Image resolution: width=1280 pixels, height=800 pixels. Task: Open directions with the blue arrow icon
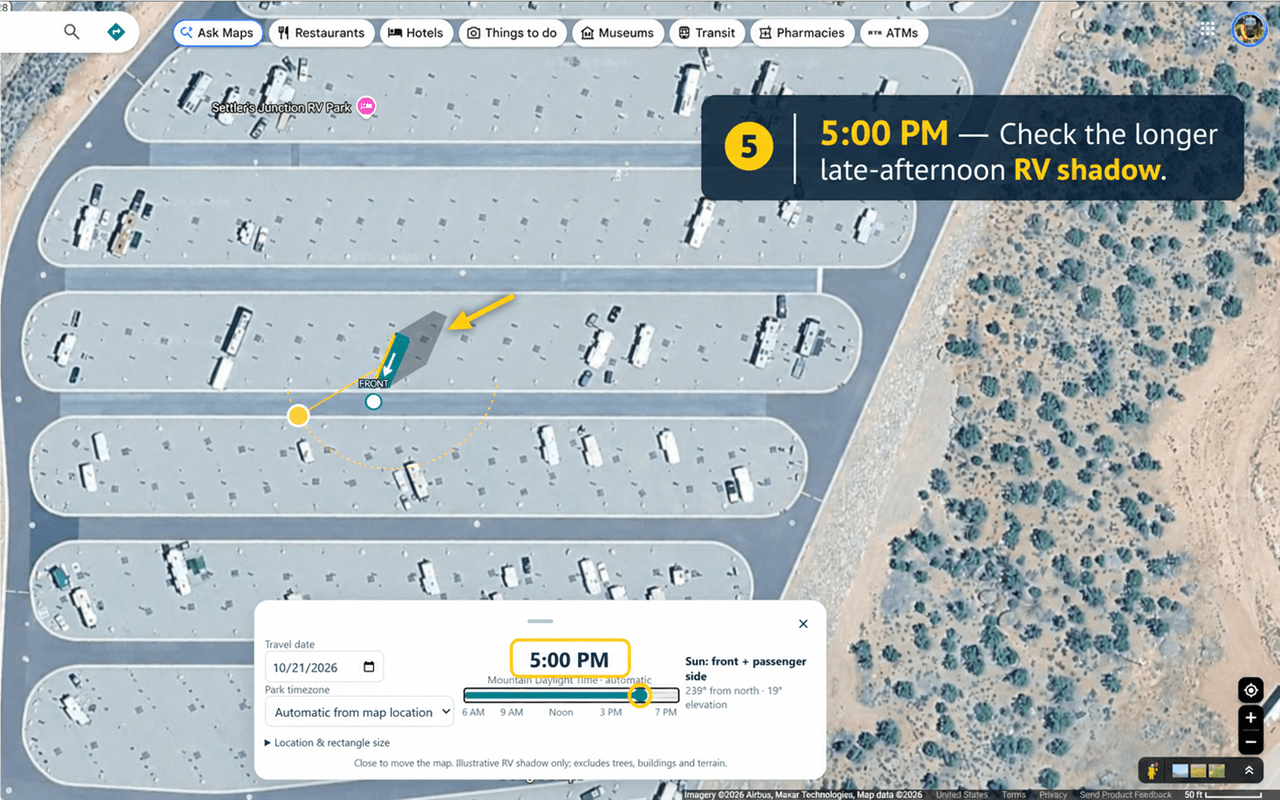[116, 32]
